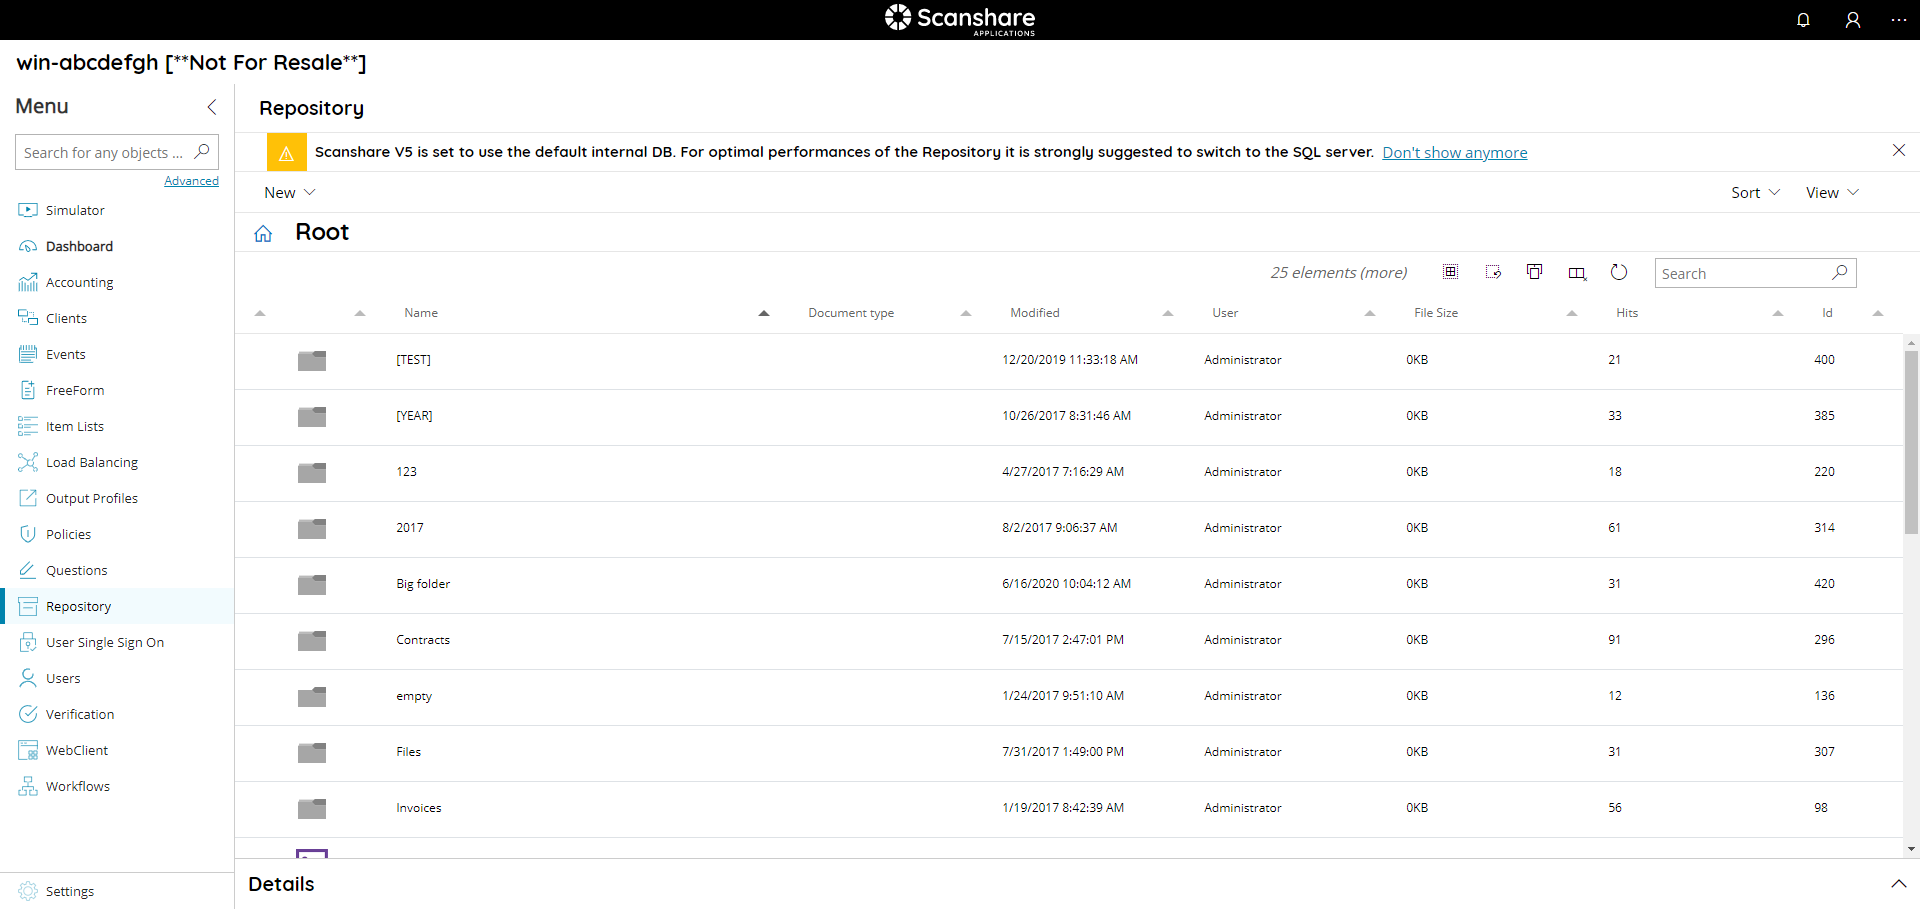
Task: Open Advanced search options
Action: tap(191, 180)
